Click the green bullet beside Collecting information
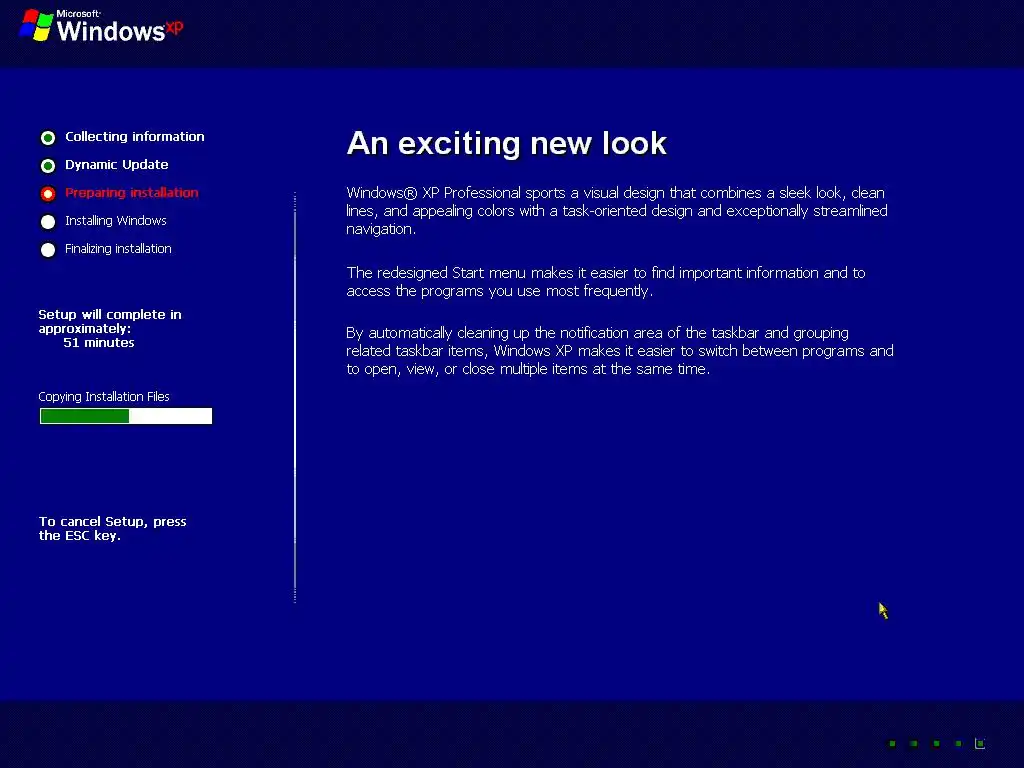This screenshot has height=768, width=1024. [x=48, y=138]
